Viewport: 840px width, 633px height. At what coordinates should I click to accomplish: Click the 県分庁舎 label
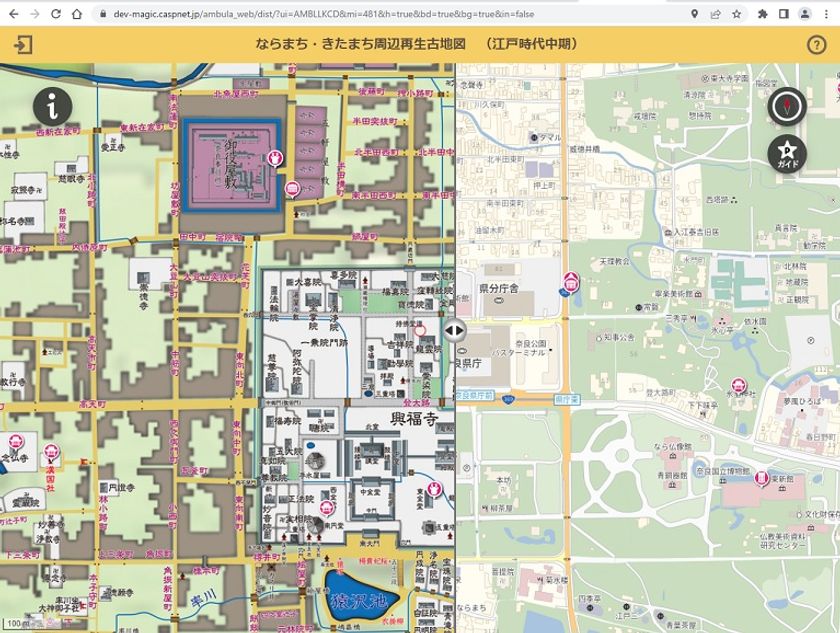click(x=499, y=289)
